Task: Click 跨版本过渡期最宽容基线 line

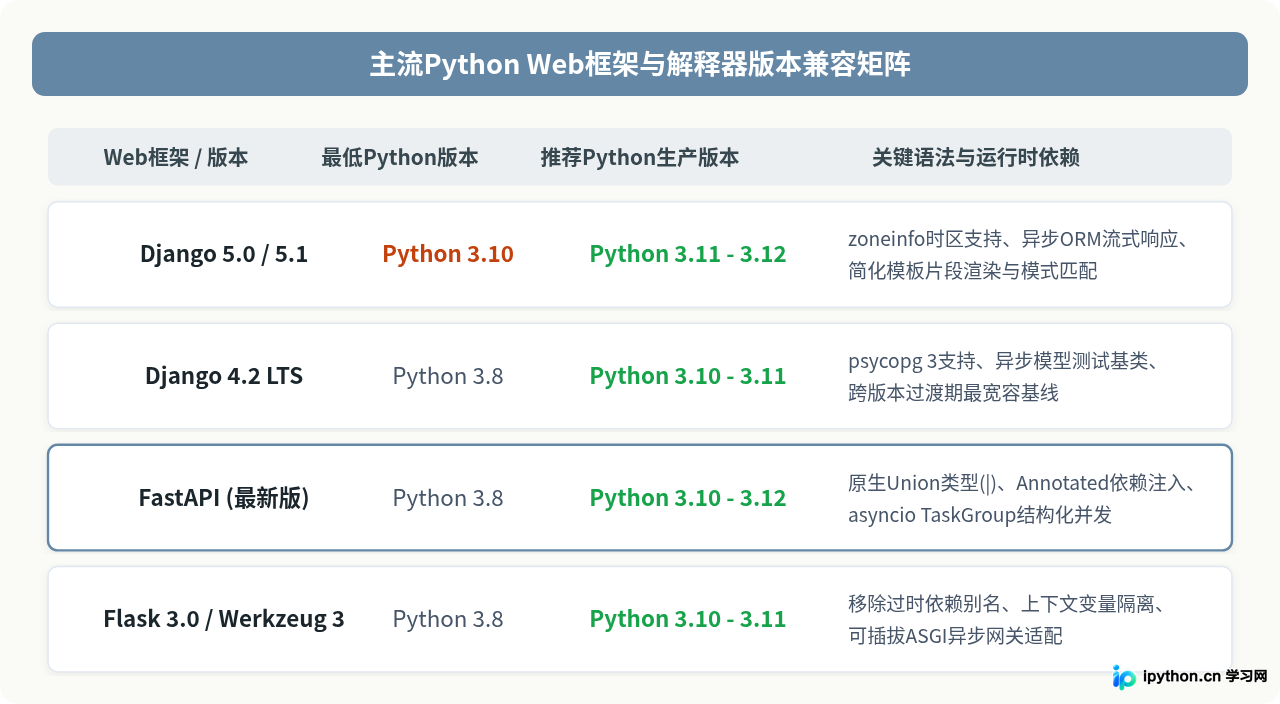Action: click(953, 393)
